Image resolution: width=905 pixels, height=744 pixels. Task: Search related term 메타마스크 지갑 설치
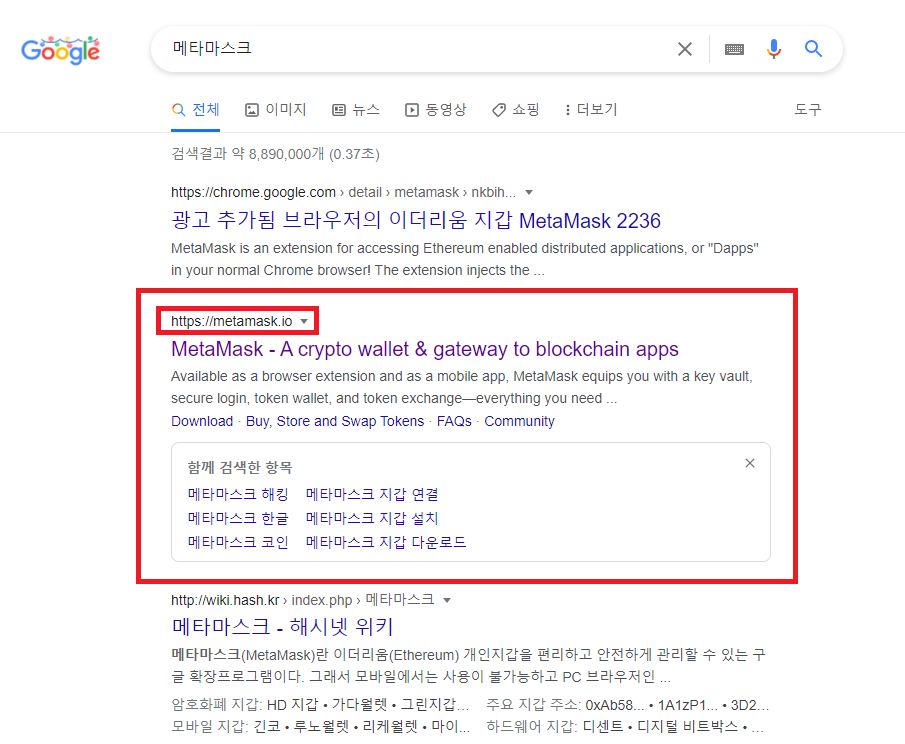coord(372,518)
